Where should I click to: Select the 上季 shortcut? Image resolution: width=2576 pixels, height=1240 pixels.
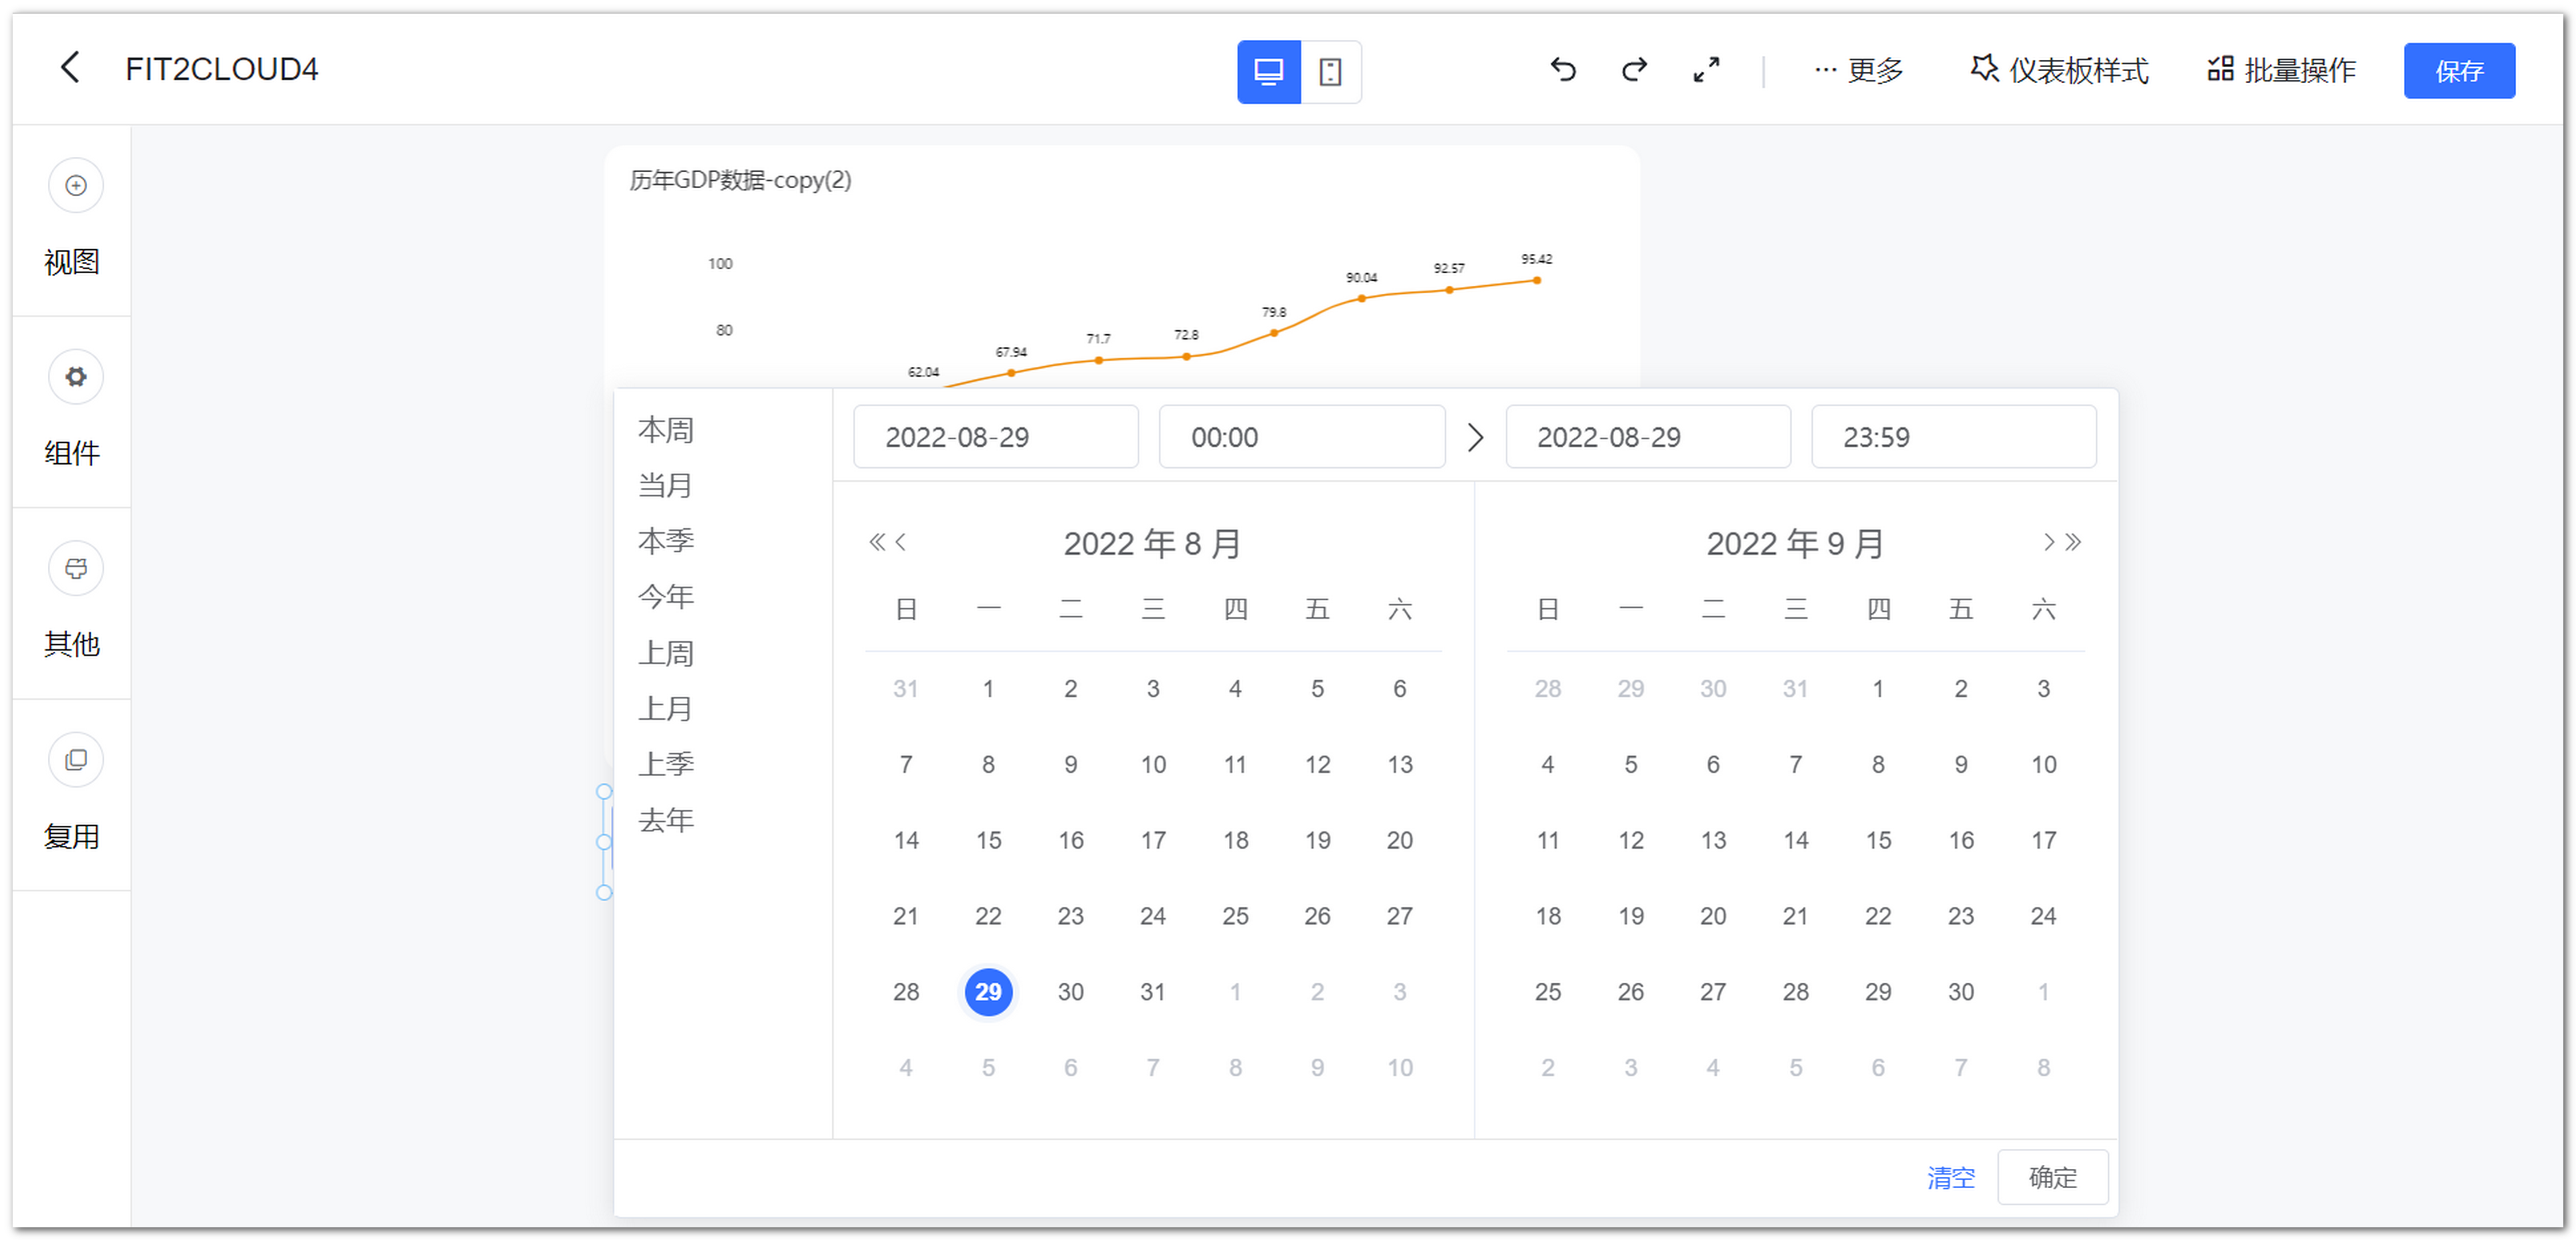665,764
